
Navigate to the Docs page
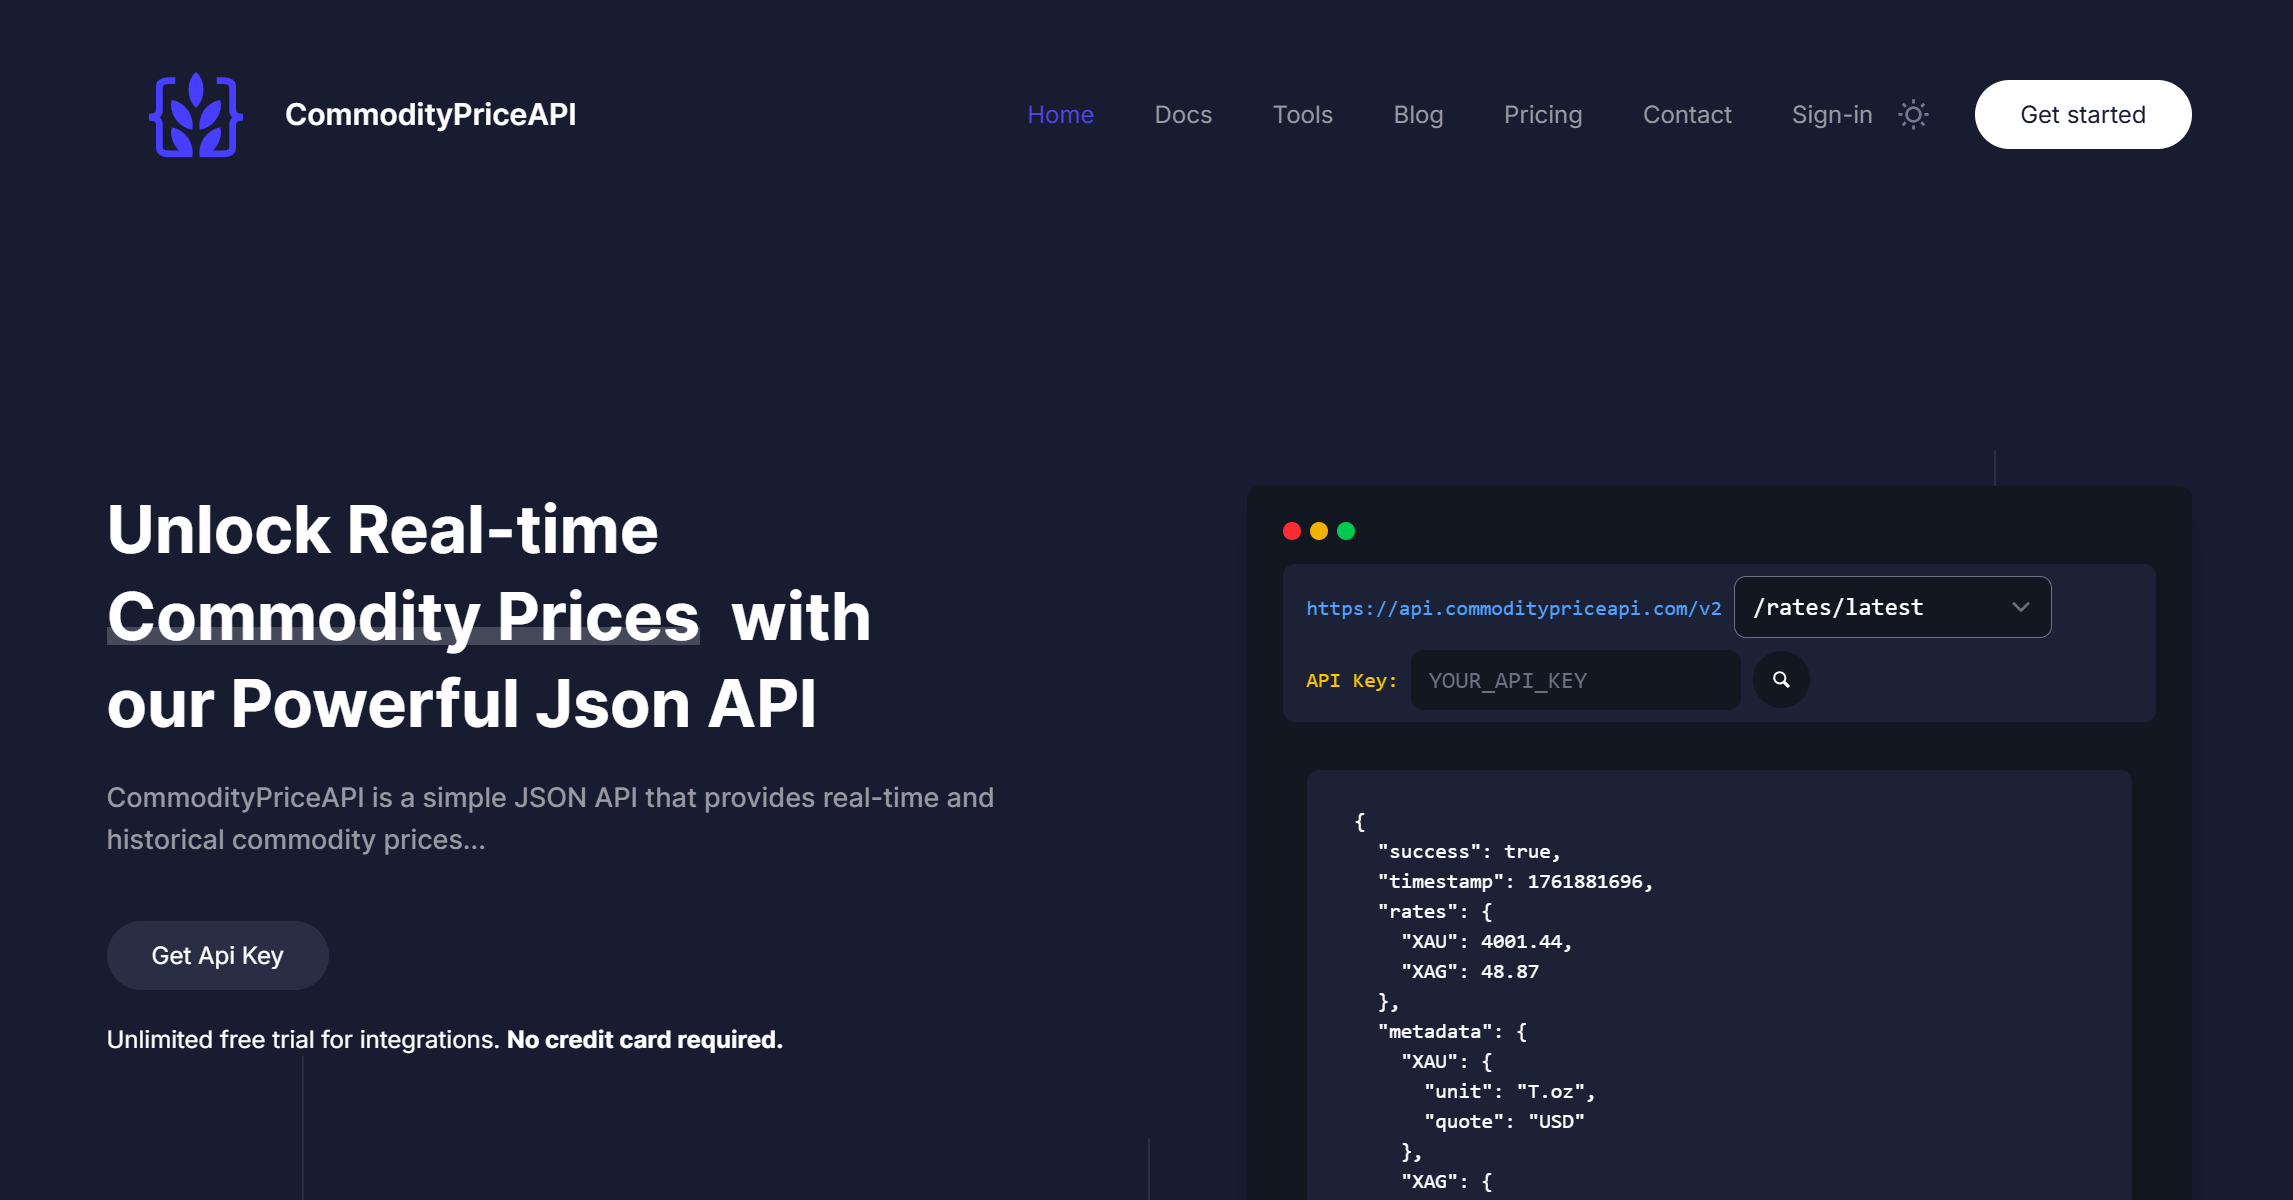pos(1183,114)
